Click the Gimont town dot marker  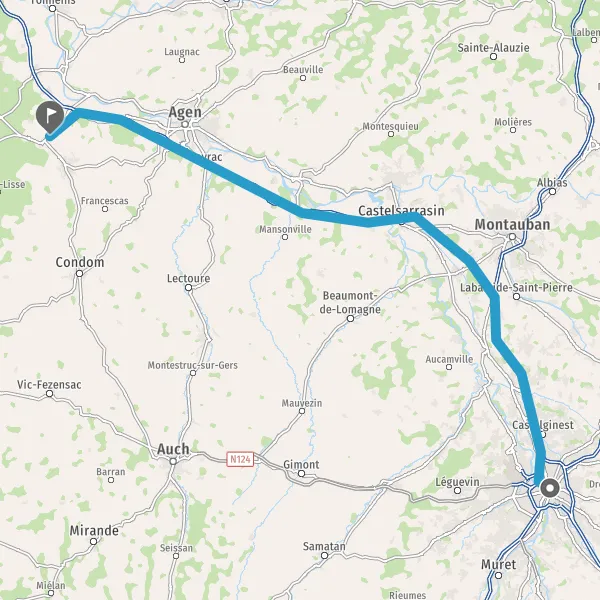click(x=302, y=474)
